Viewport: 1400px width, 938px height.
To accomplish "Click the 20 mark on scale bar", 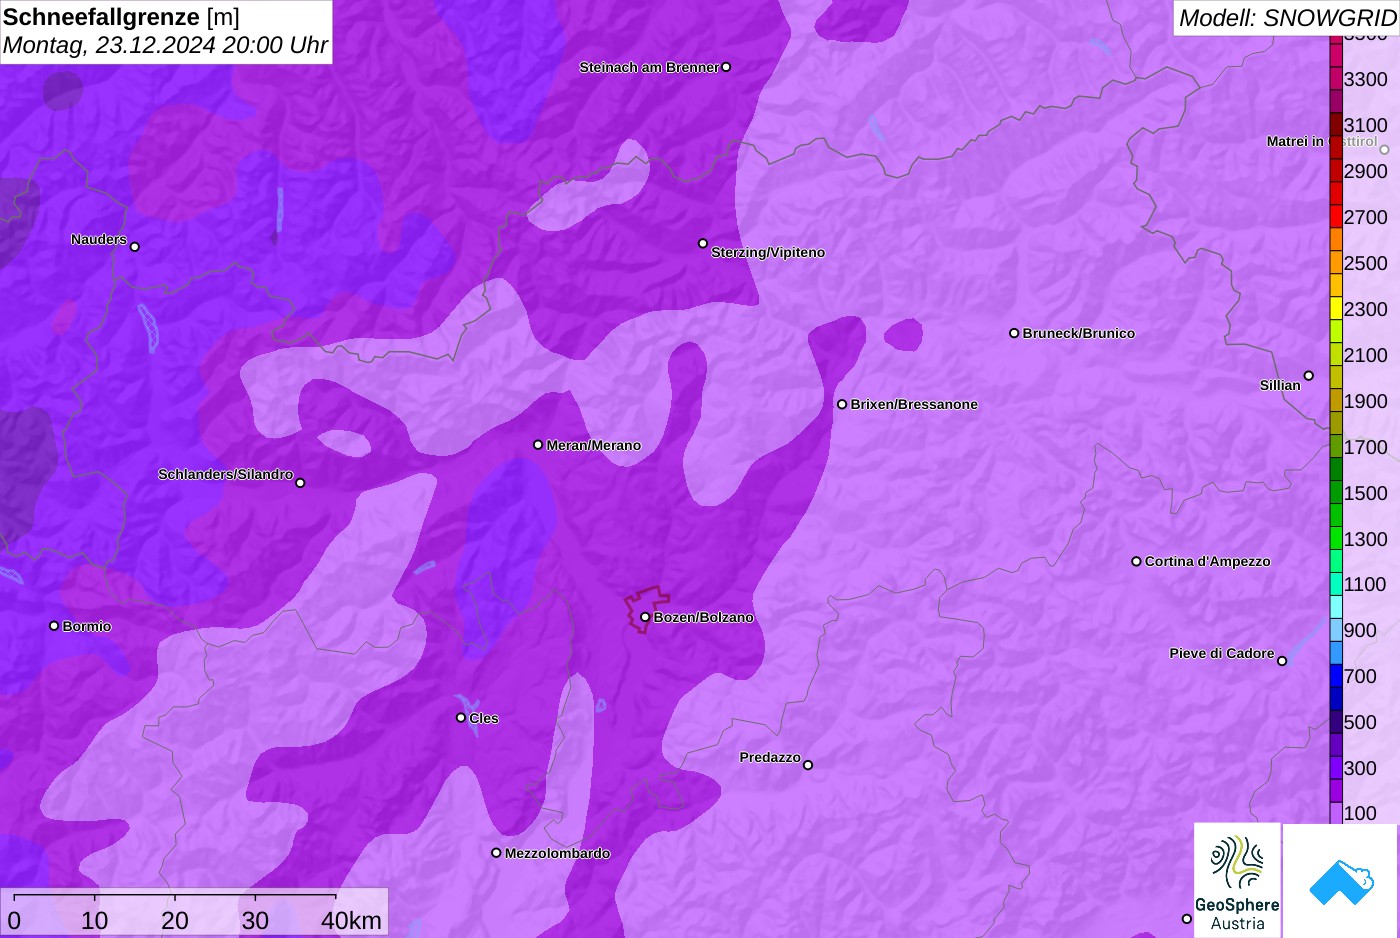I will pos(175,921).
